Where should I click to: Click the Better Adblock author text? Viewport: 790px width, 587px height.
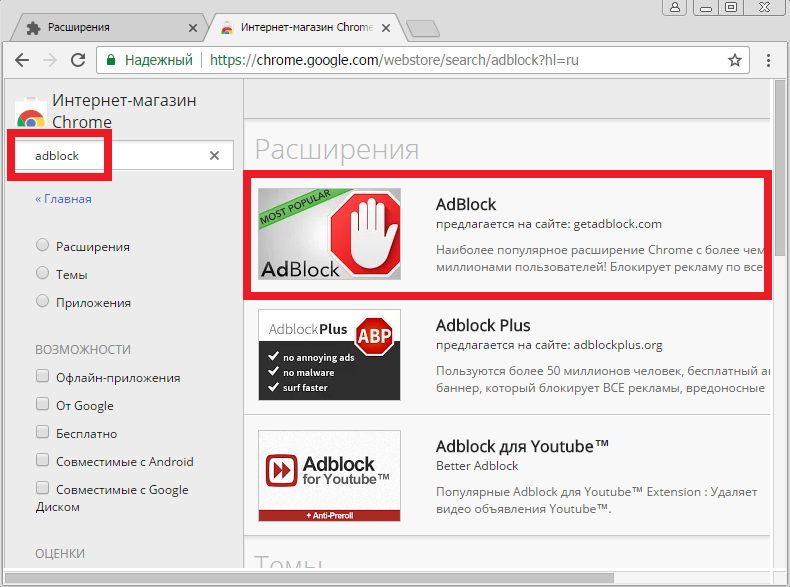477,466
